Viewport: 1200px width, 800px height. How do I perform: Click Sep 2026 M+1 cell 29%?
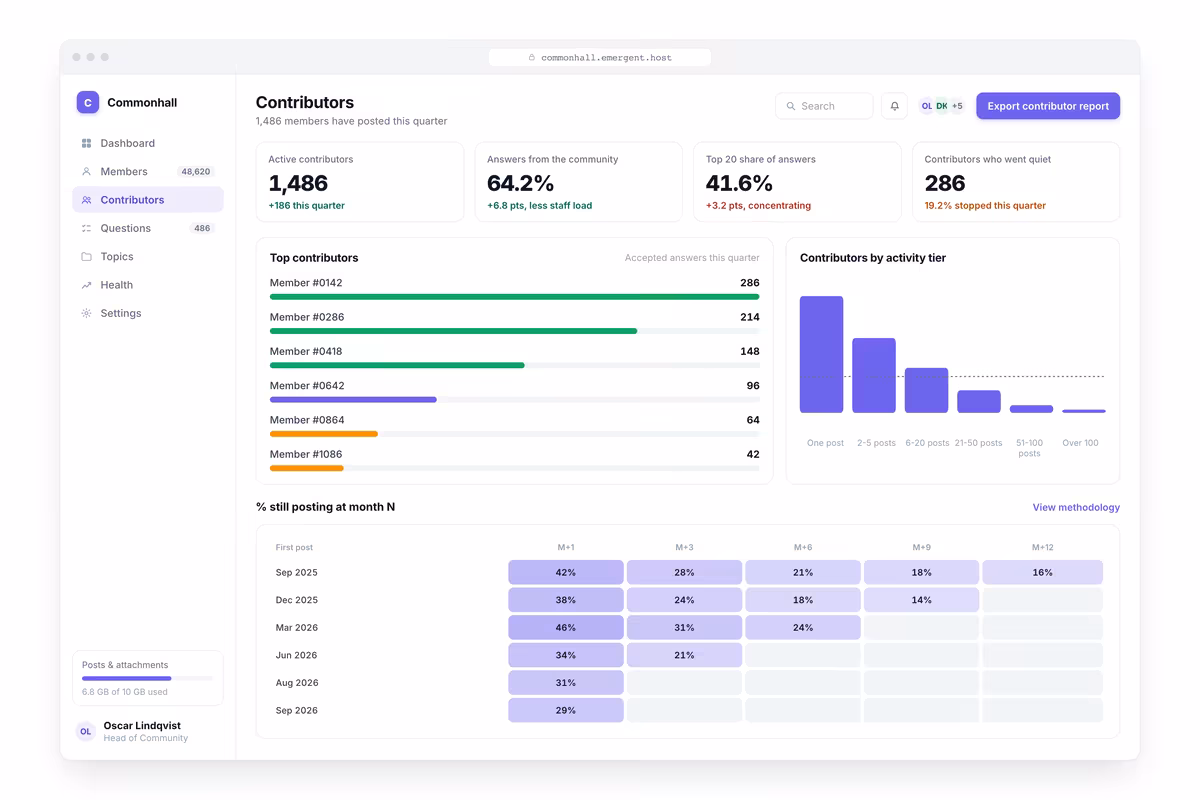[566, 710]
